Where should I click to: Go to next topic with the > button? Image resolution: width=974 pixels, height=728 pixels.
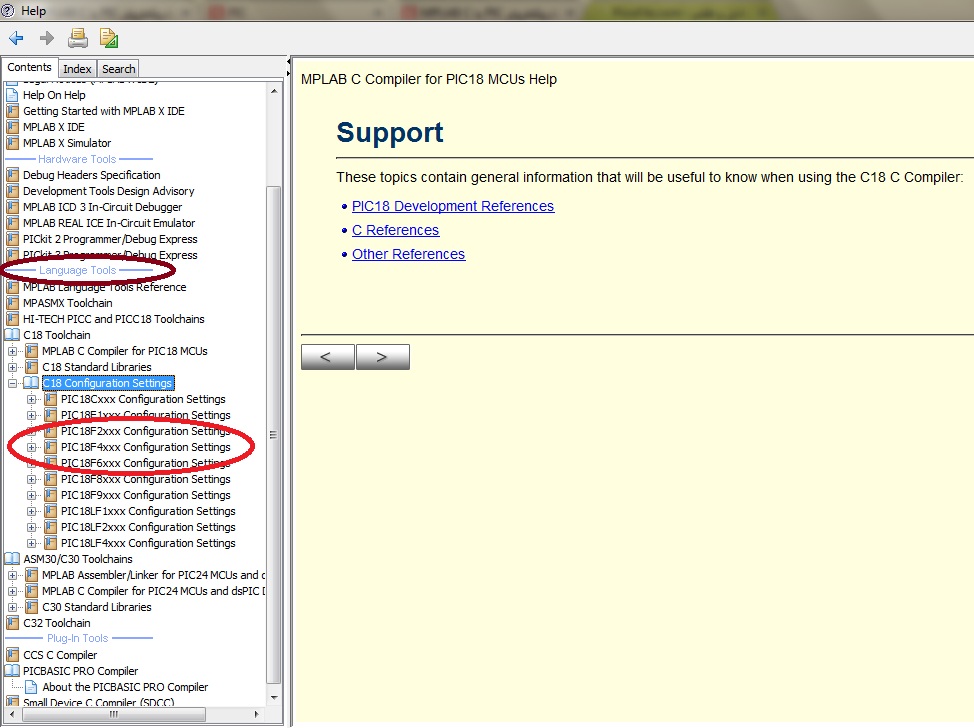click(x=383, y=357)
